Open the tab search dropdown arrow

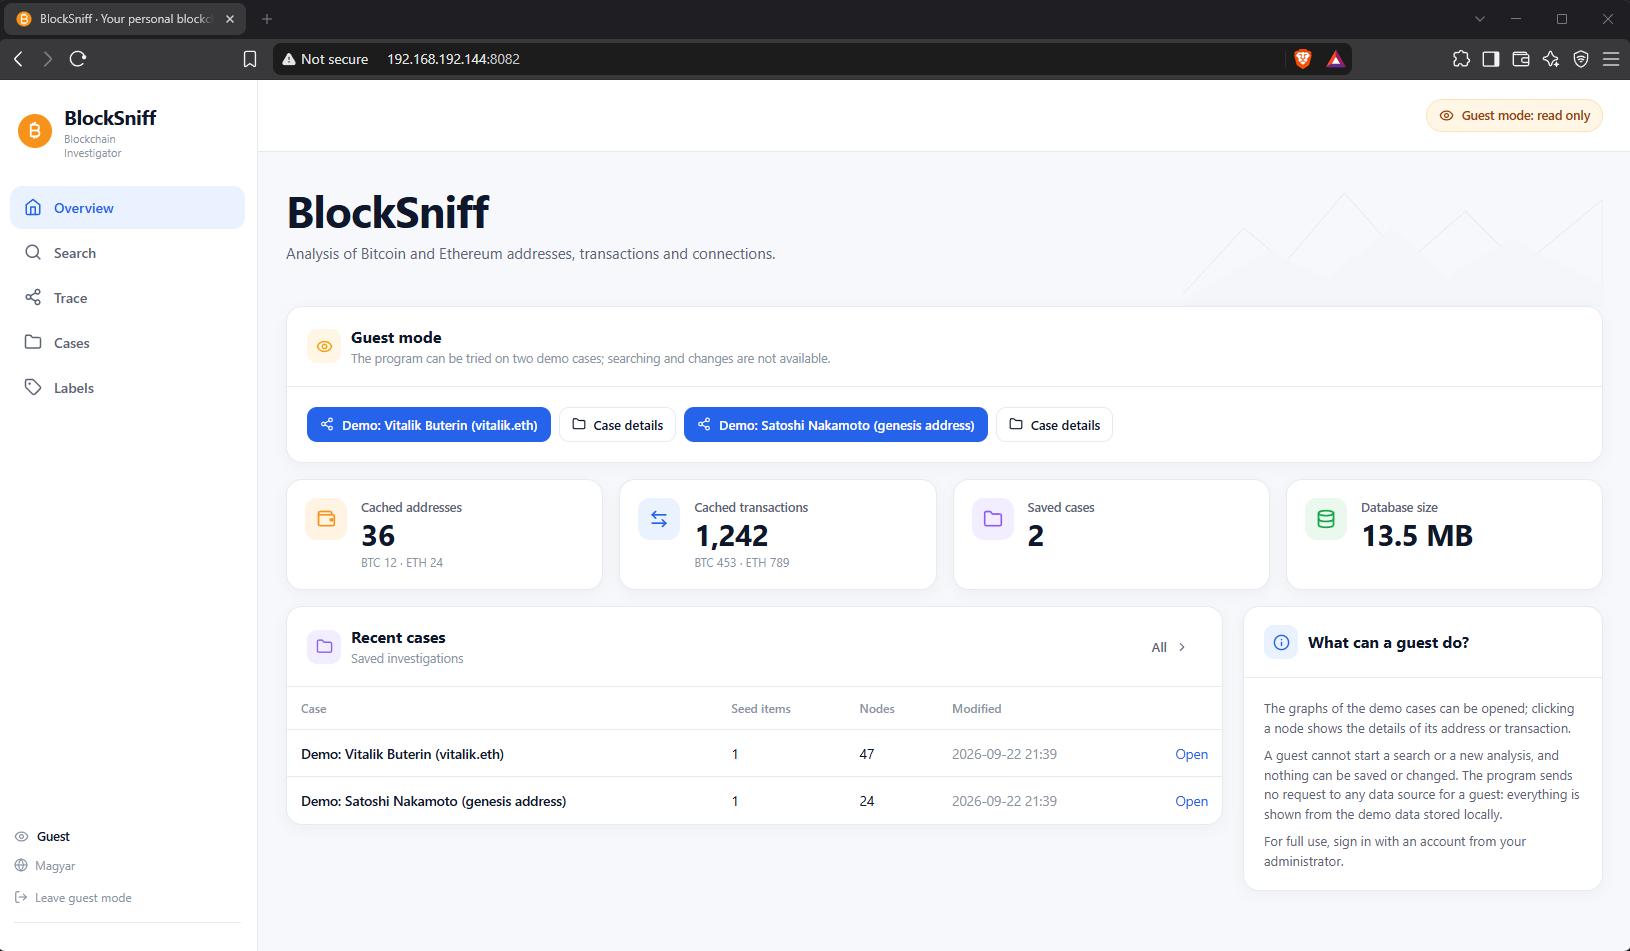pos(1480,19)
